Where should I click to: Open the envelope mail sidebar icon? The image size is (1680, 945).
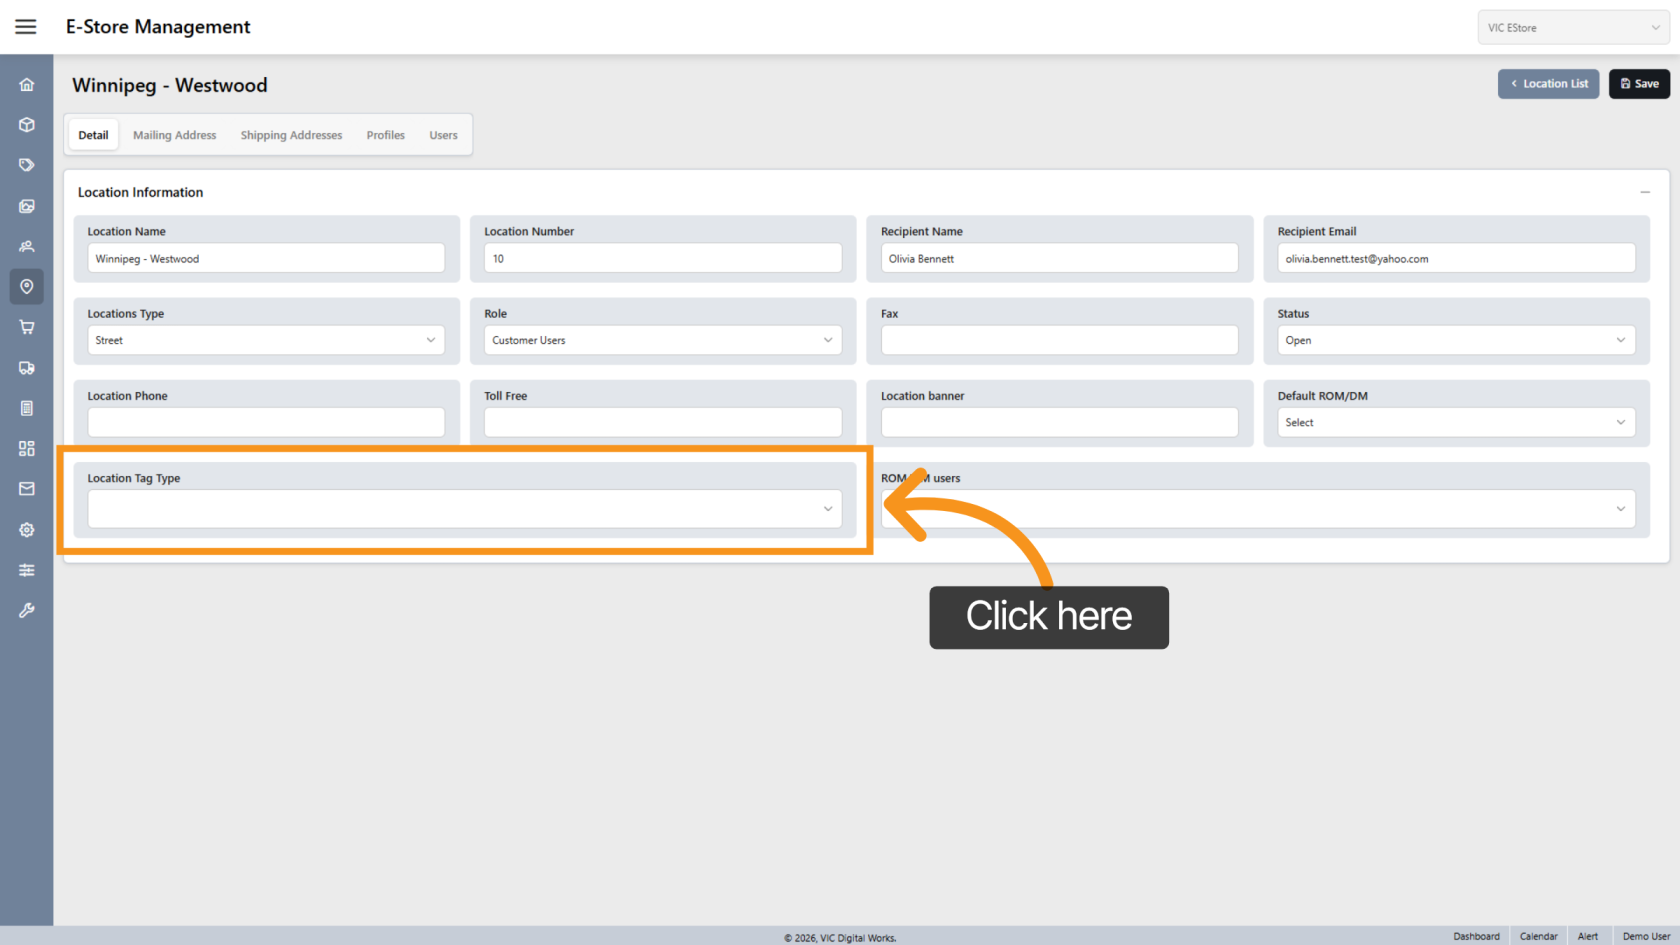click(x=27, y=489)
